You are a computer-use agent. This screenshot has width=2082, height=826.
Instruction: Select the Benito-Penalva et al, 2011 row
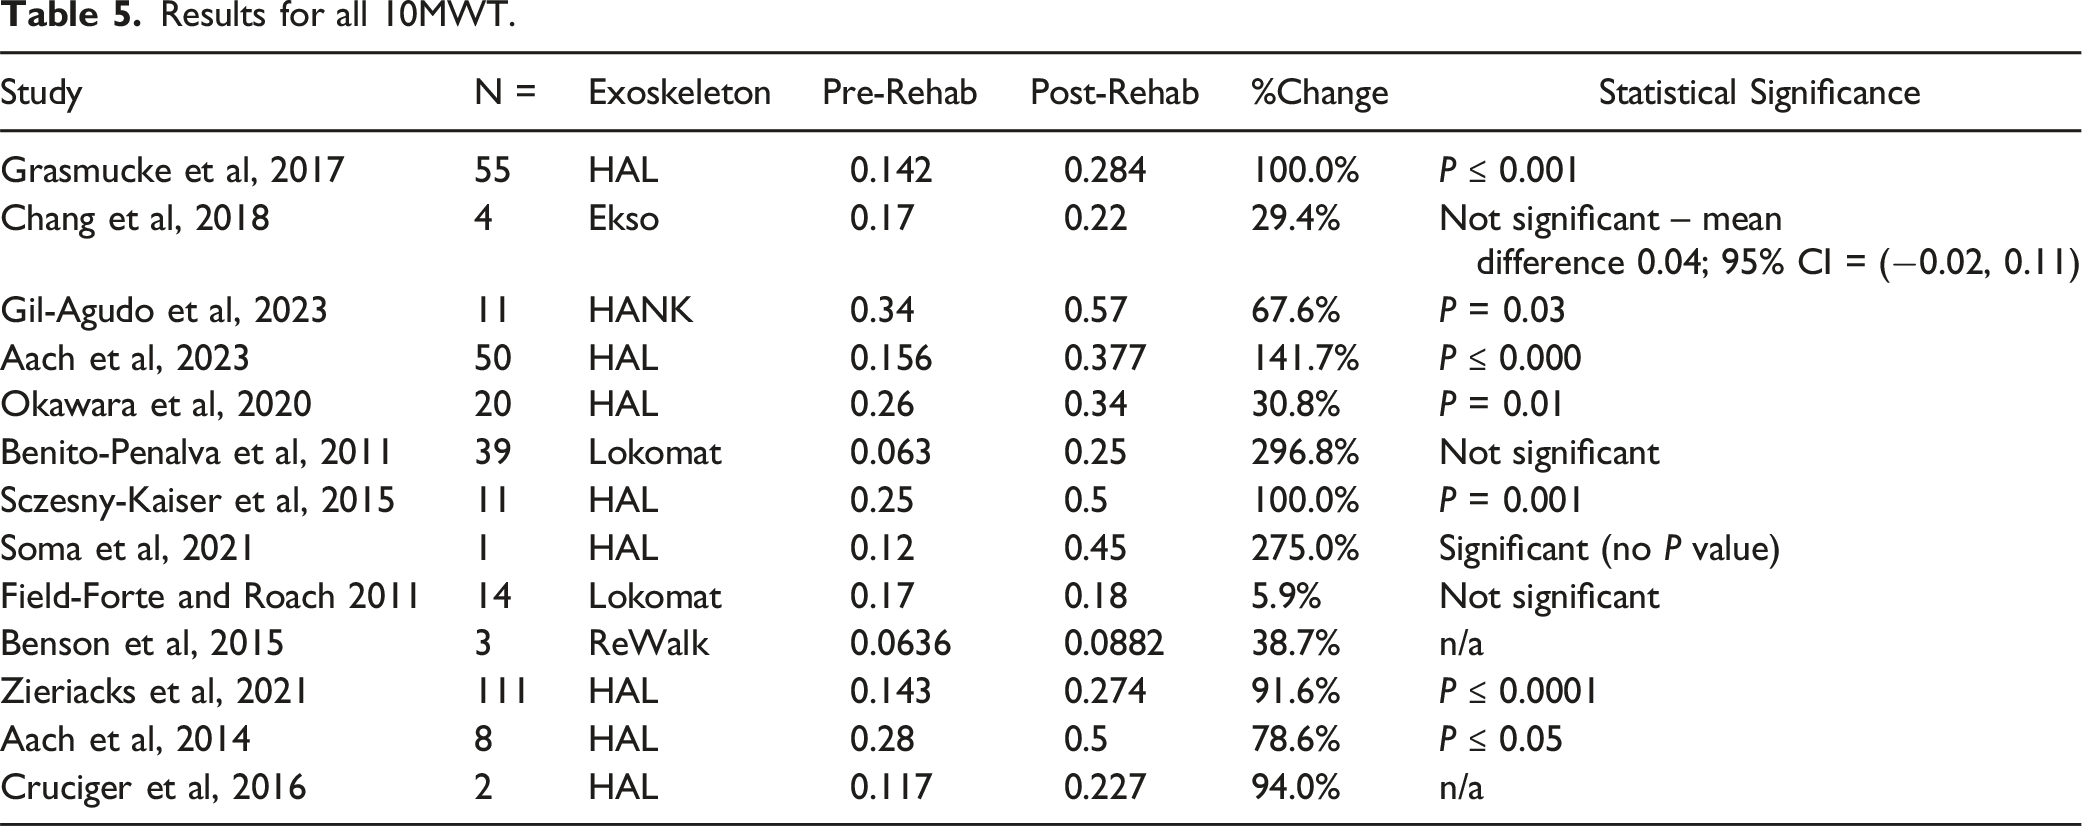click(1040, 452)
